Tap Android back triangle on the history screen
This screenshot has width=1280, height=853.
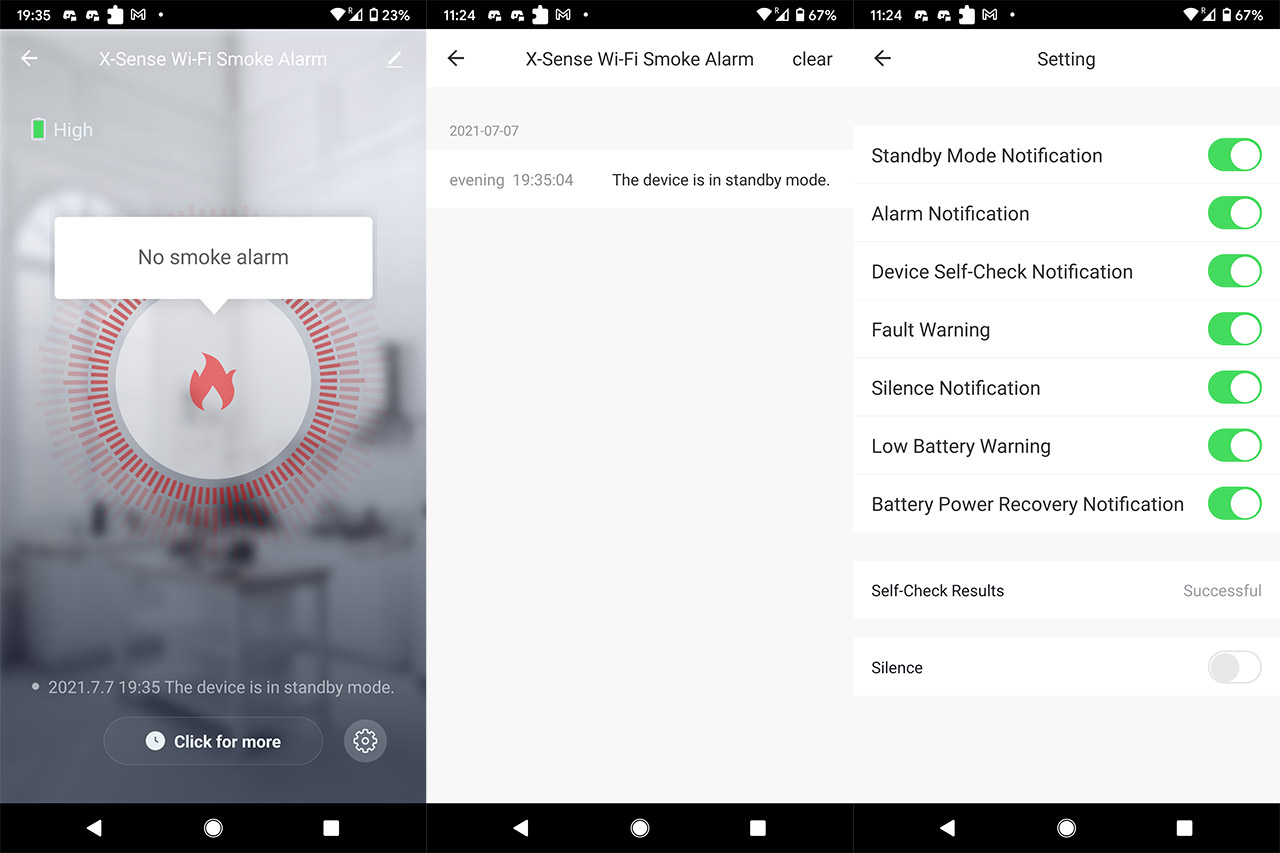point(520,827)
